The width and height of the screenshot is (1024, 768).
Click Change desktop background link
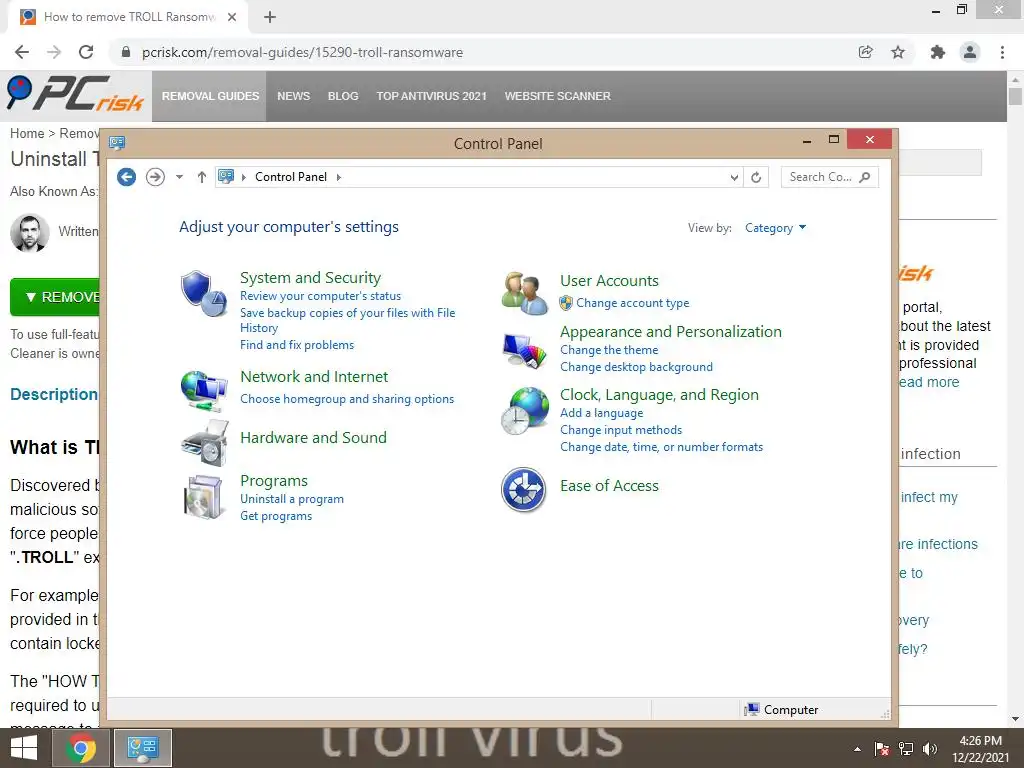(x=636, y=367)
